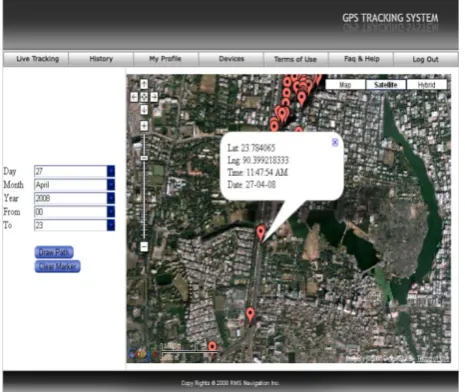Open the Year dropdown arrow
The height and width of the screenshot is (392, 465).
[x=111, y=198]
